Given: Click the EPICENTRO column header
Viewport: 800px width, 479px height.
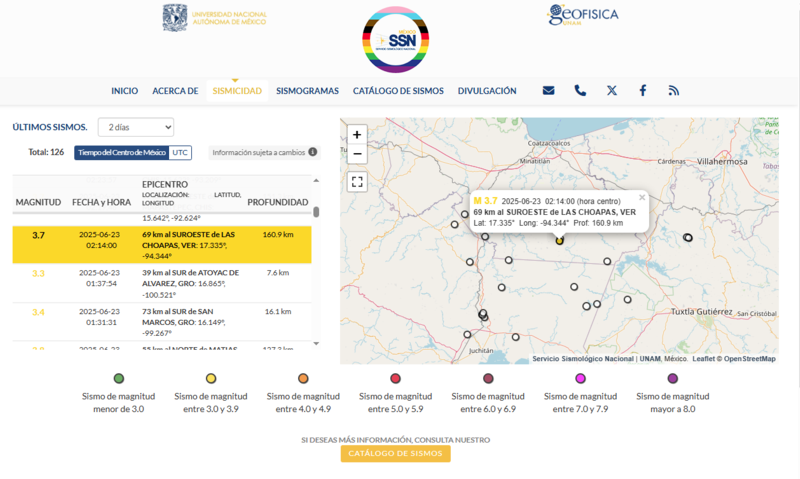Looking at the screenshot, I should click(x=165, y=184).
